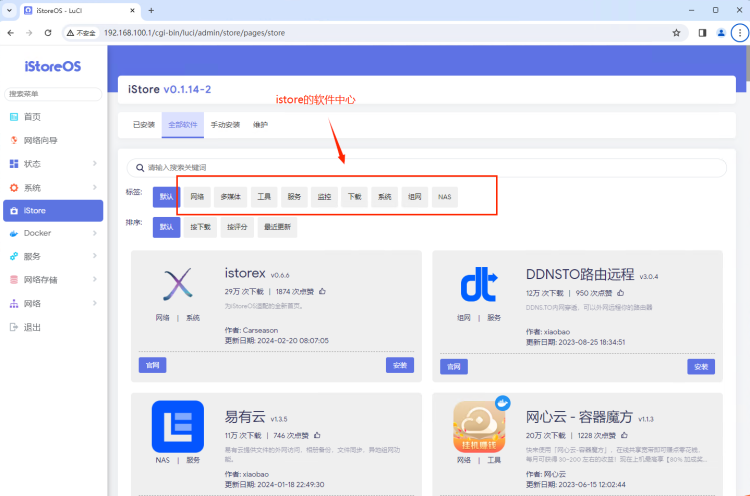Screen dimensions: 750x496
Task: Select the 默认 tag filter
Action: coord(166,197)
